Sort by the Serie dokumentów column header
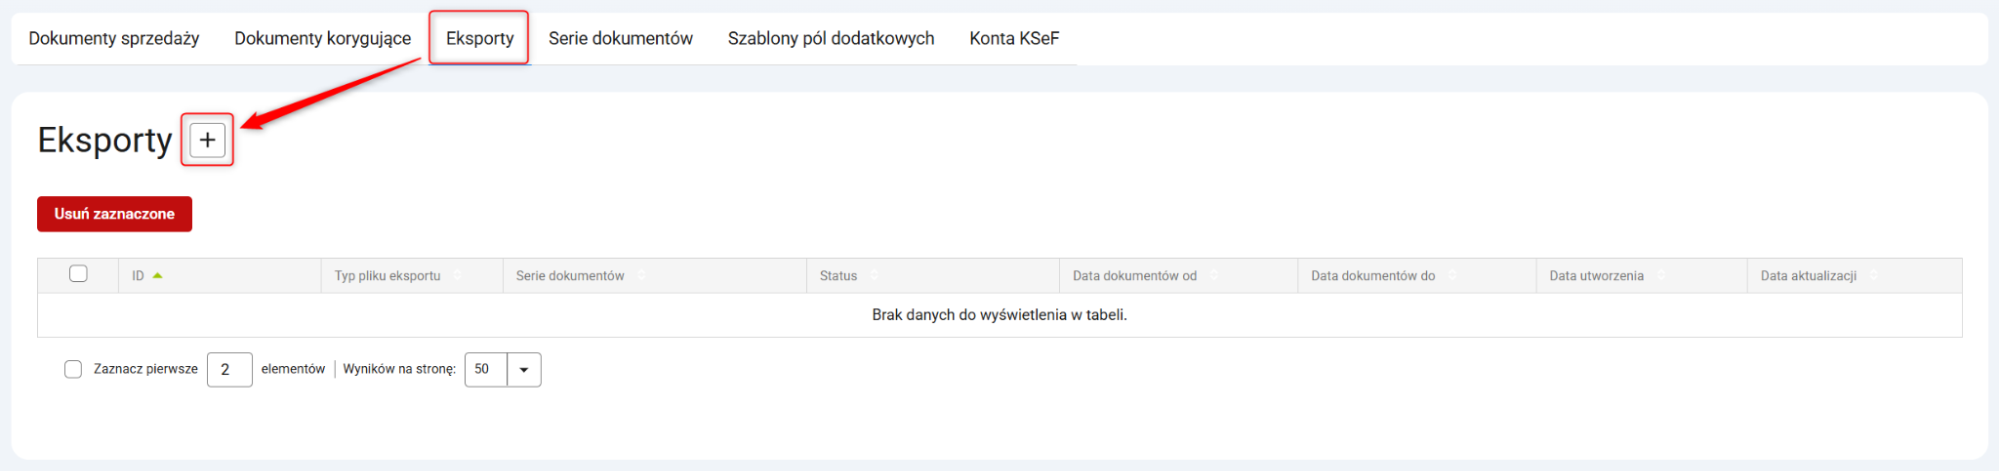The height and width of the screenshot is (472, 1999). pyautogui.click(x=570, y=276)
